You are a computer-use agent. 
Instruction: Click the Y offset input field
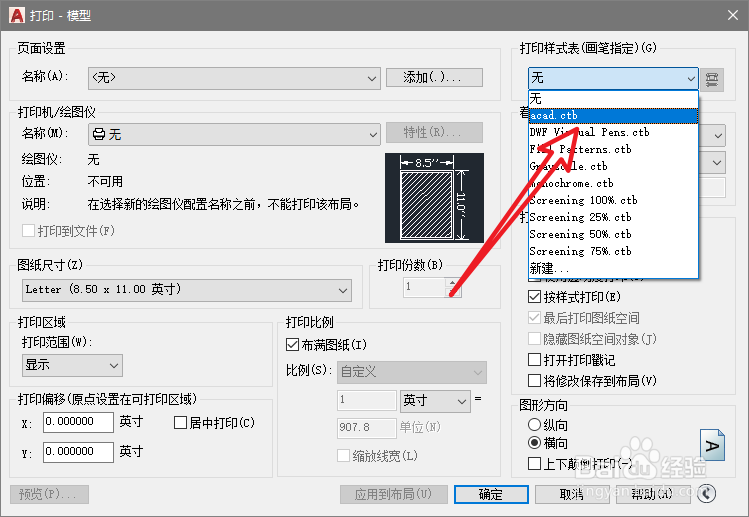click(78, 452)
